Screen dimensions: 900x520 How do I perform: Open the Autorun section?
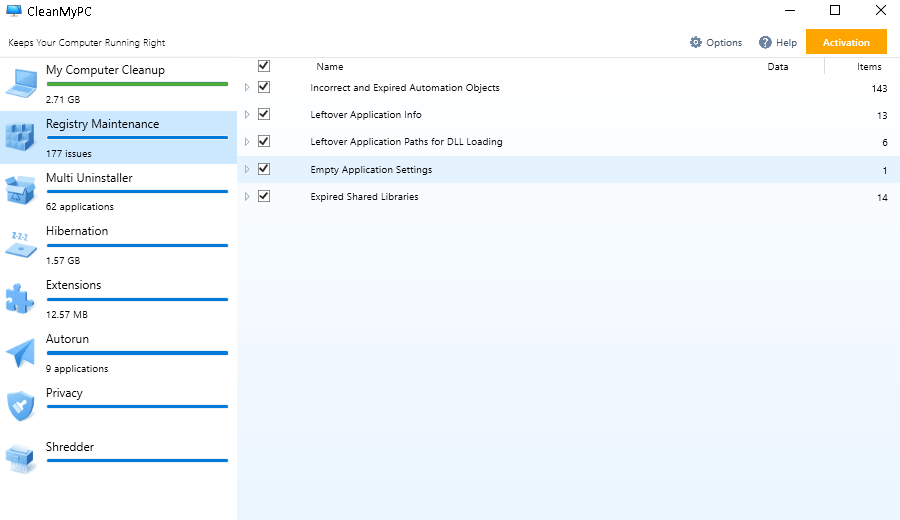coord(118,353)
